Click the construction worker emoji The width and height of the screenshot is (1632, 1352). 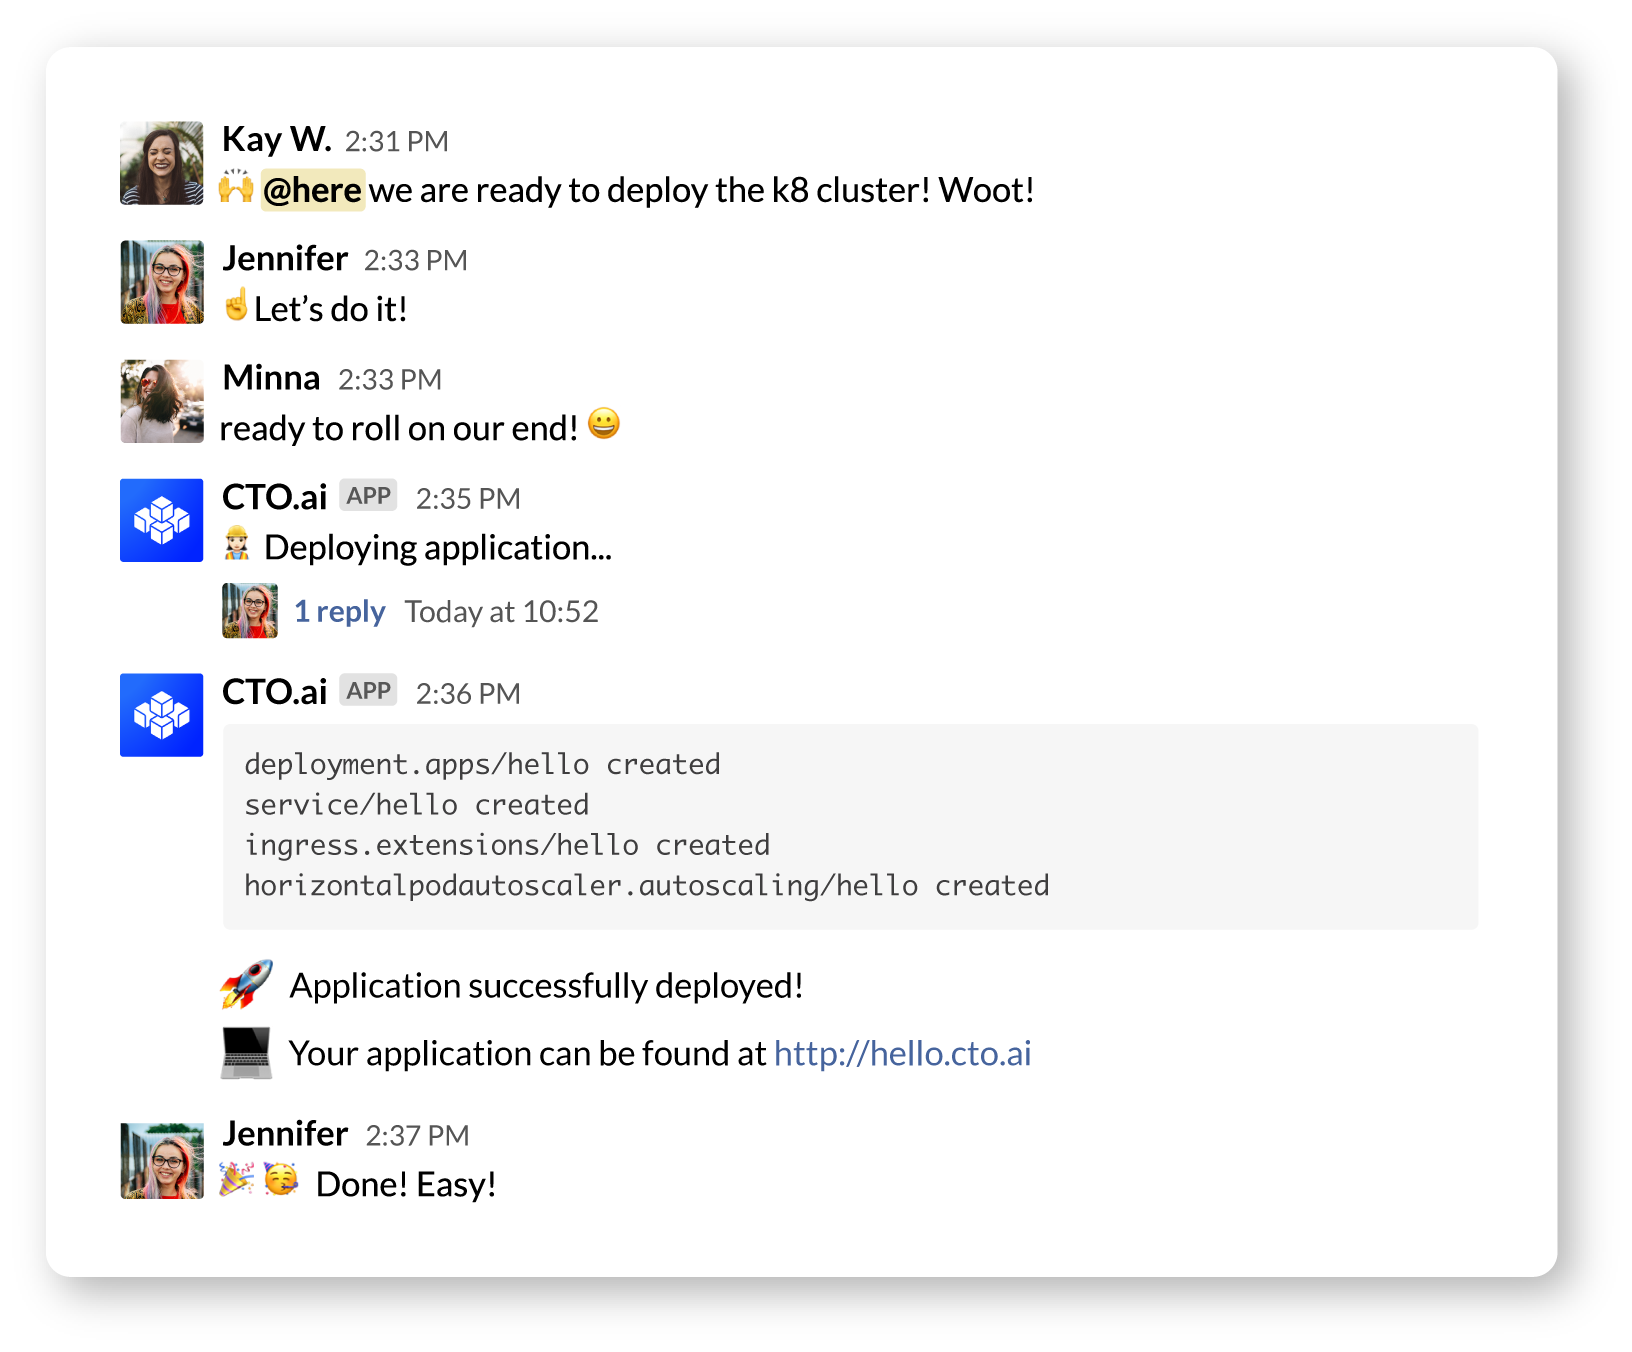pyautogui.click(x=237, y=543)
